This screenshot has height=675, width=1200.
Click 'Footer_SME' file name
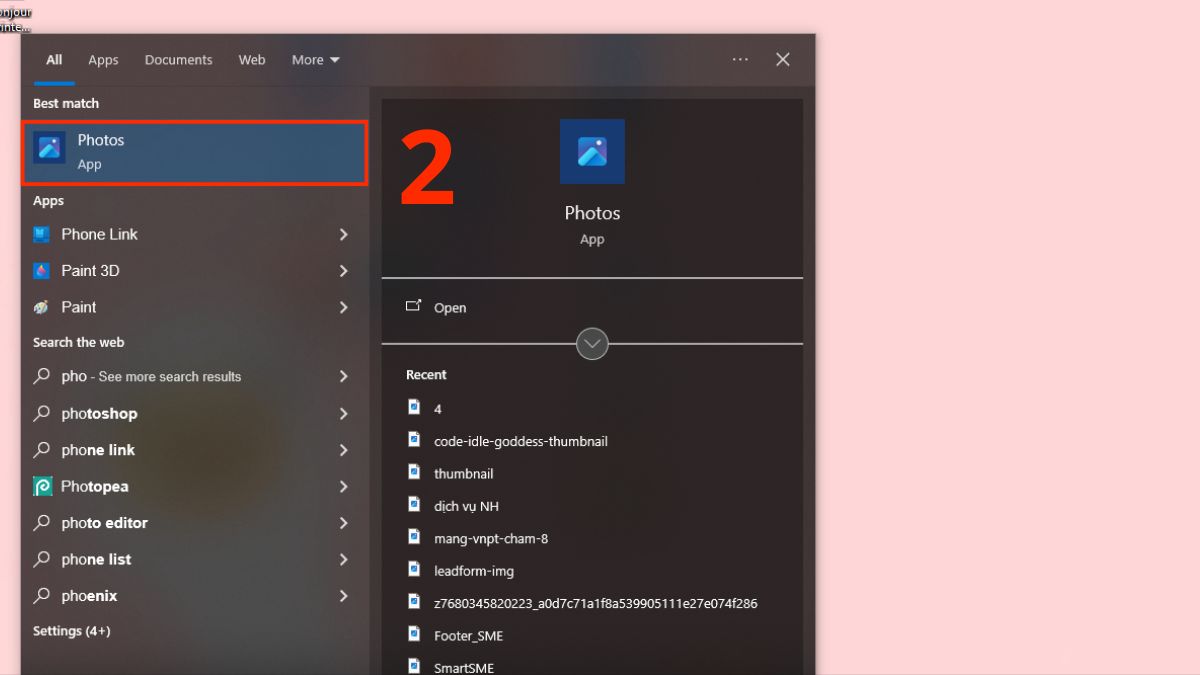[469, 636]
